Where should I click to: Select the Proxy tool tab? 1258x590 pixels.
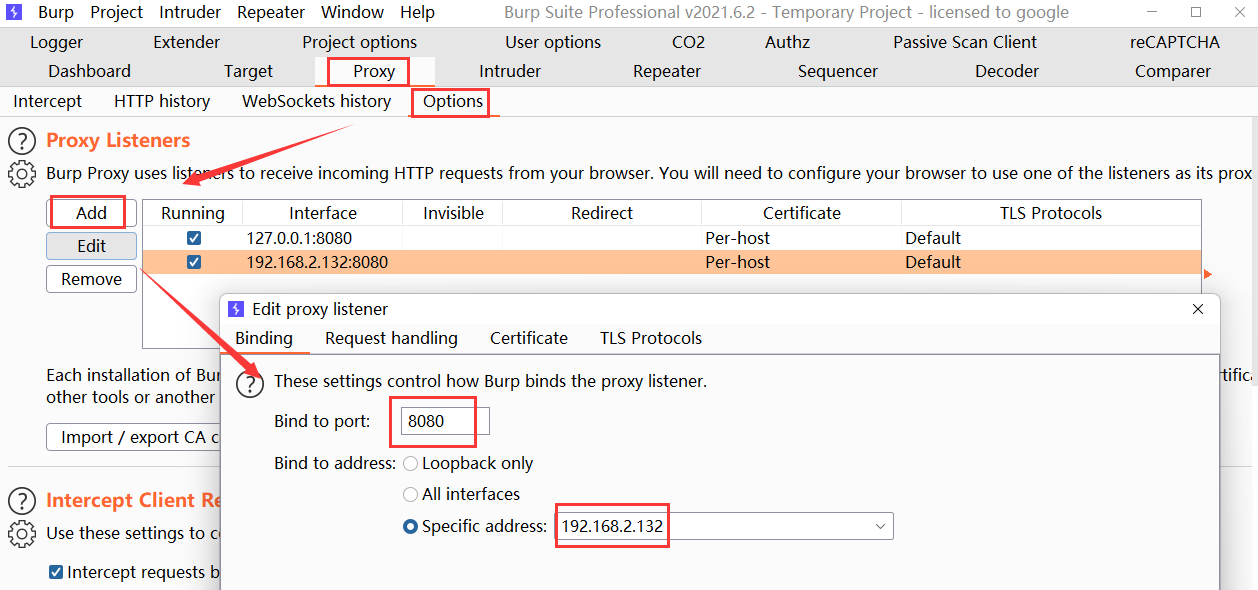coord(374,71)
